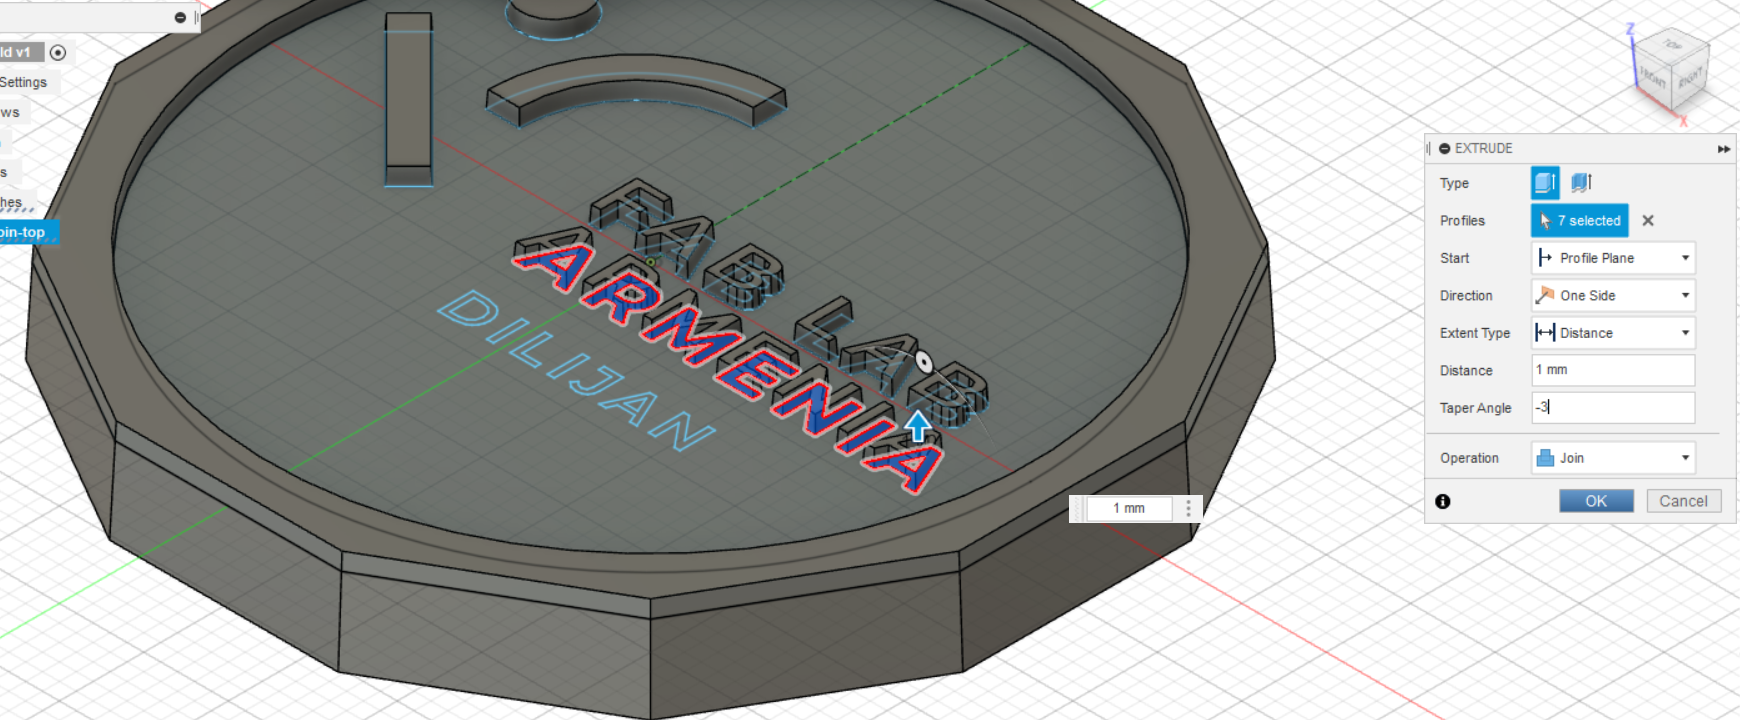Select the Thin Extrude type icon
Screen dimensions: 1740x720
pos(1581,183)
